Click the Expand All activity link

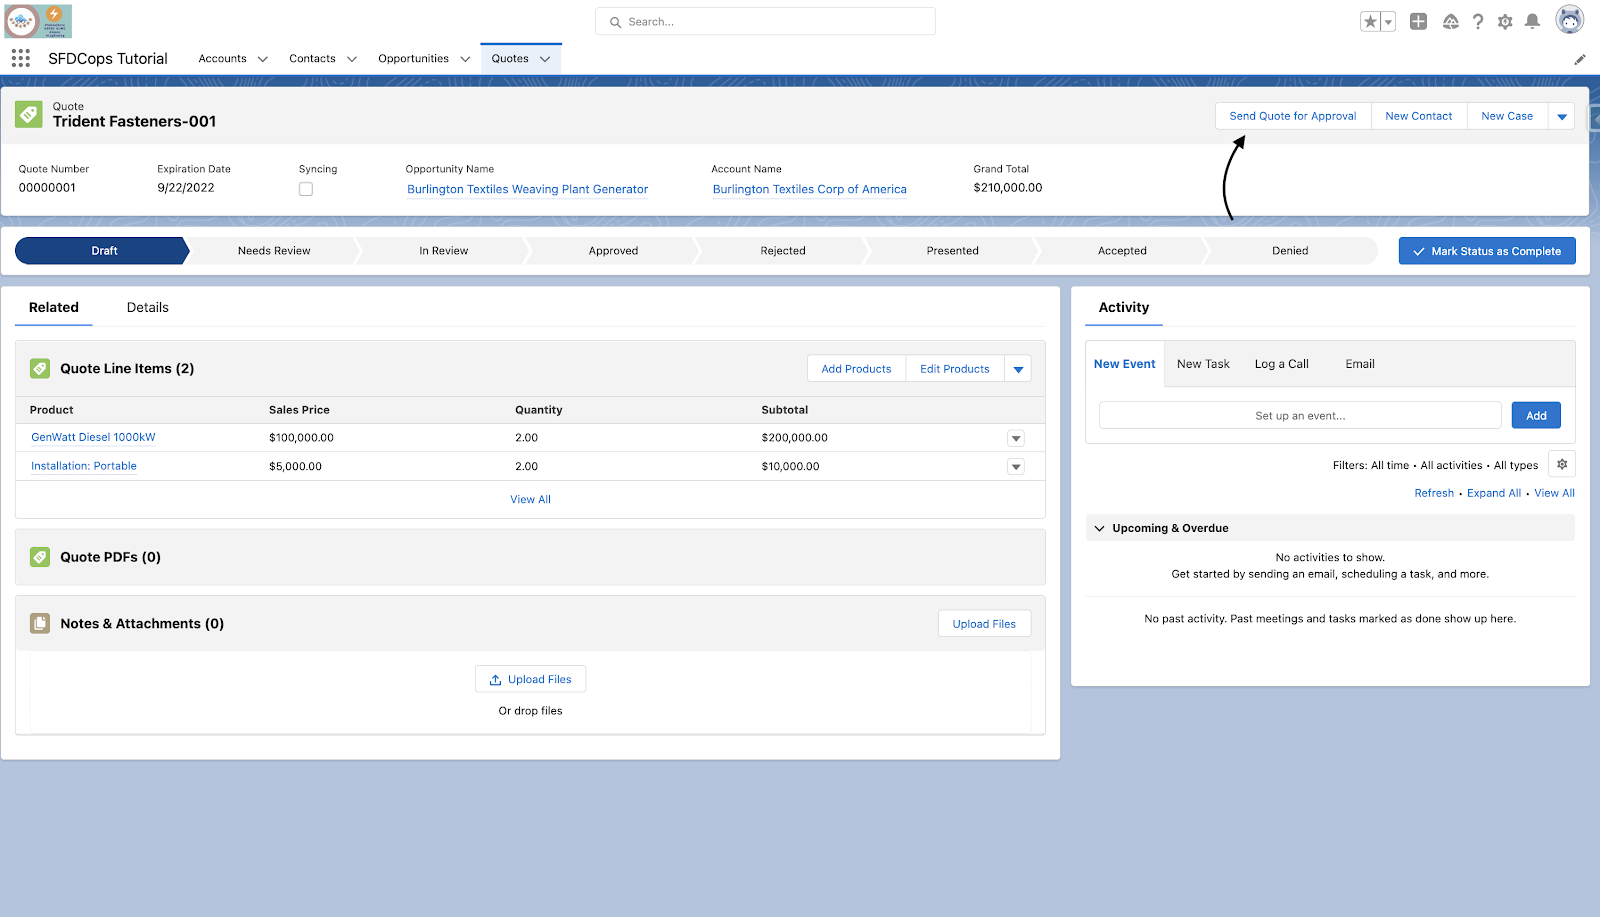tap(1494, 493)
